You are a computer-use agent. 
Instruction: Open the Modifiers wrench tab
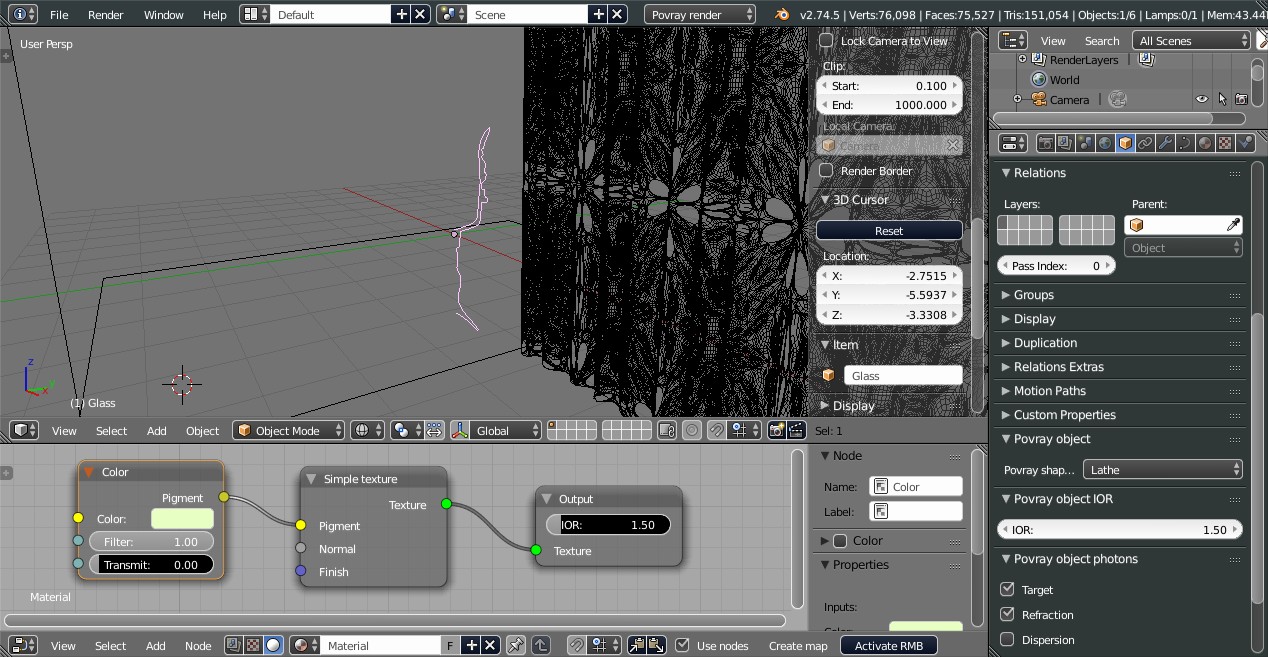pyautogui.click(x=1165, y=143)
